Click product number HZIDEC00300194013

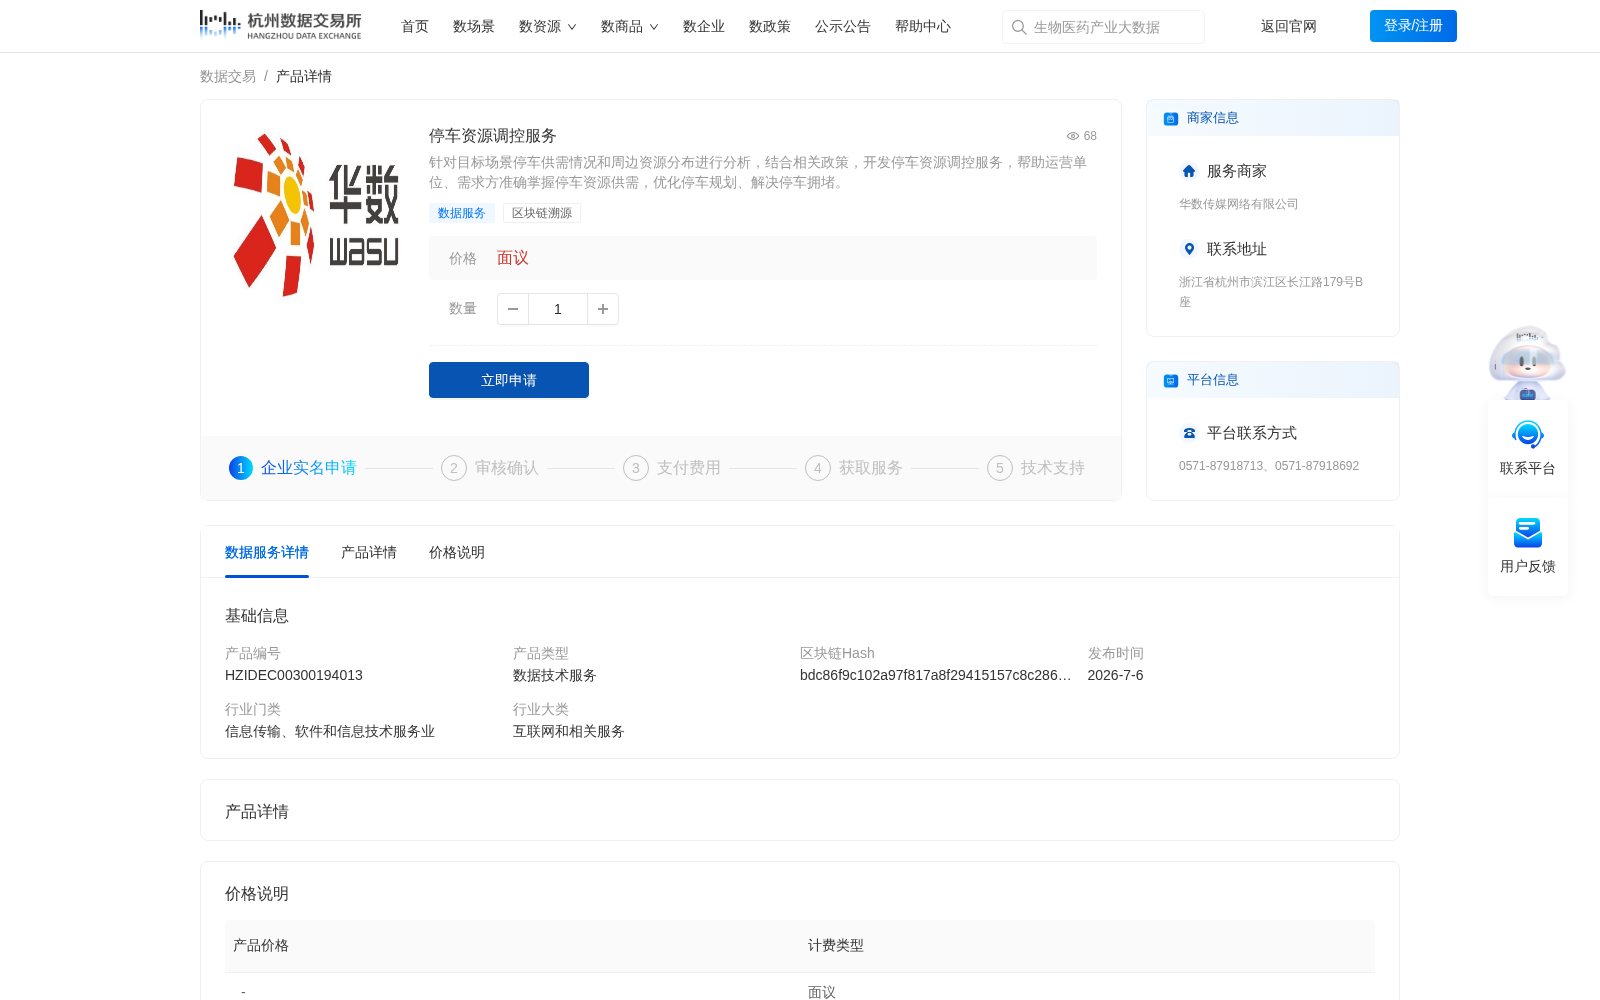294,676
